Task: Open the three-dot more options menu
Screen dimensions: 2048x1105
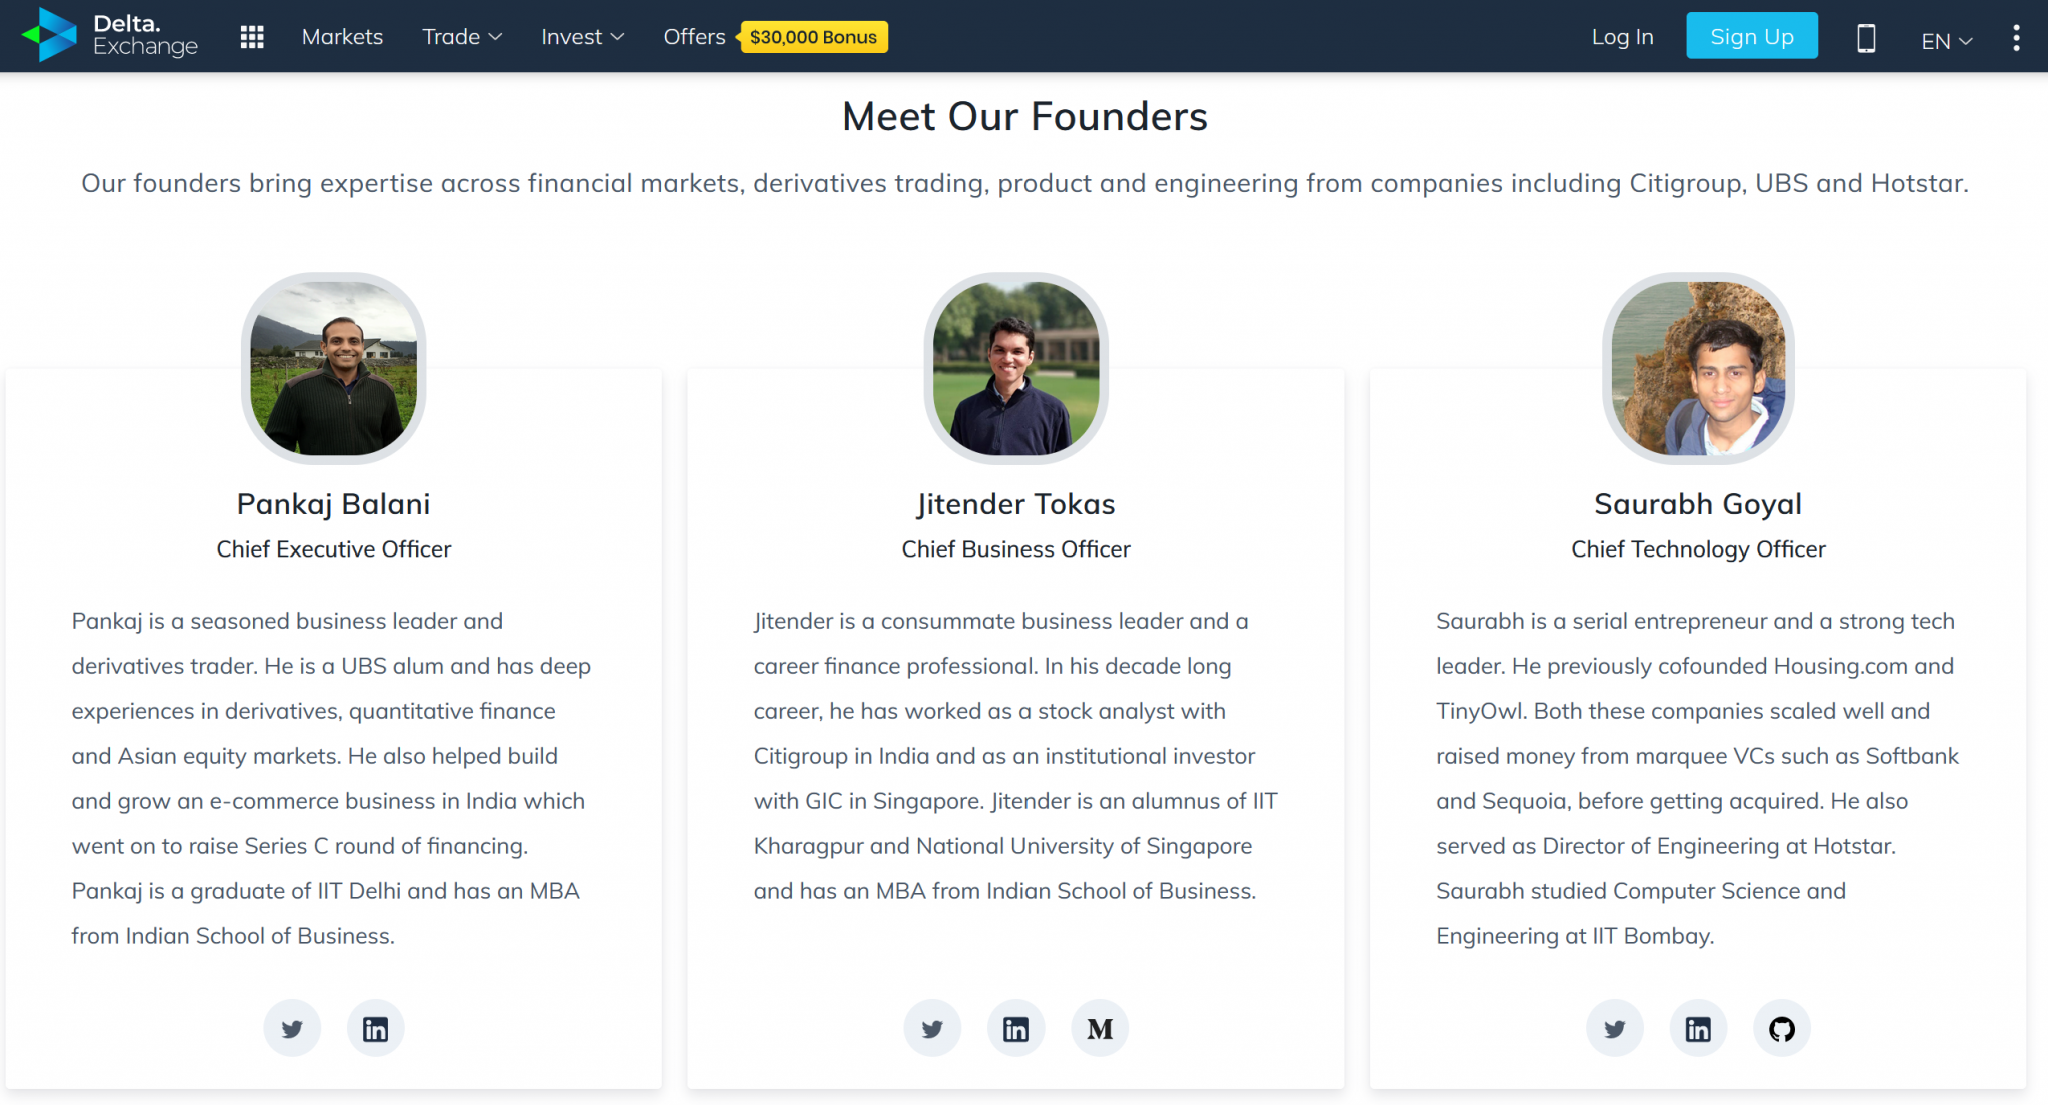Action: click(x=2016, y=38)
